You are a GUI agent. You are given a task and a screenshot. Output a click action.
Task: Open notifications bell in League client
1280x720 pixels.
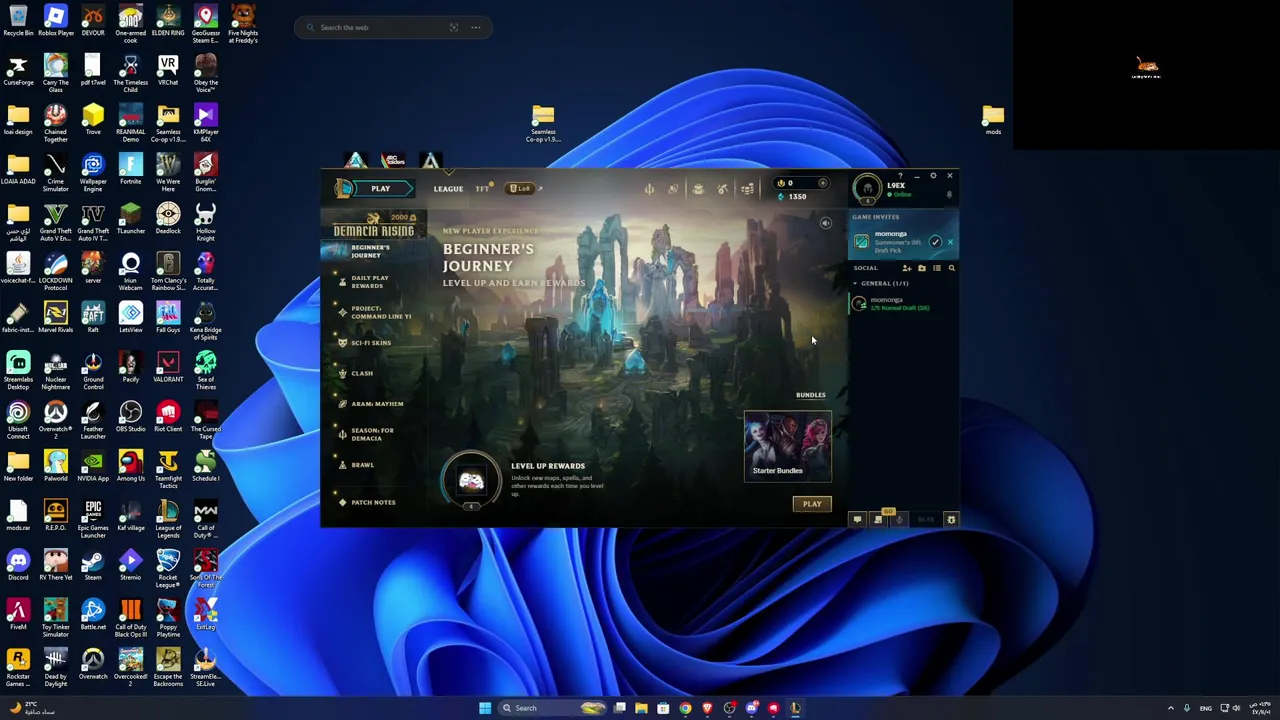(x=949, y=195)
